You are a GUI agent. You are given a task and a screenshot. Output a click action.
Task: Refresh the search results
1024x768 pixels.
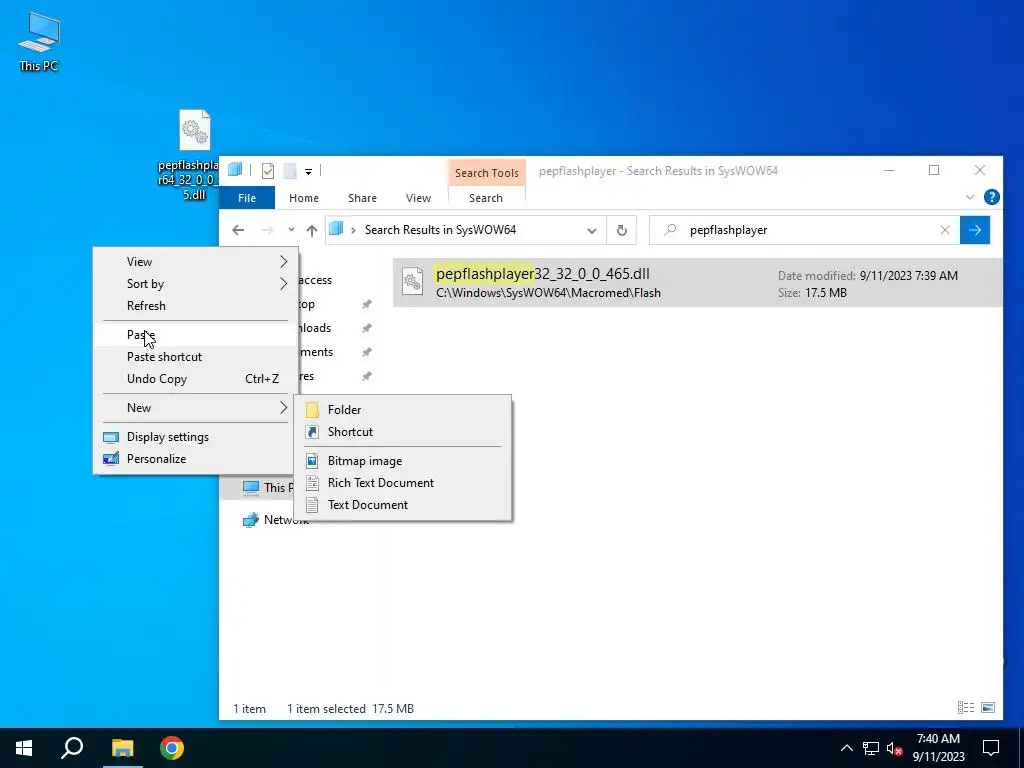[x=622, y=231]
